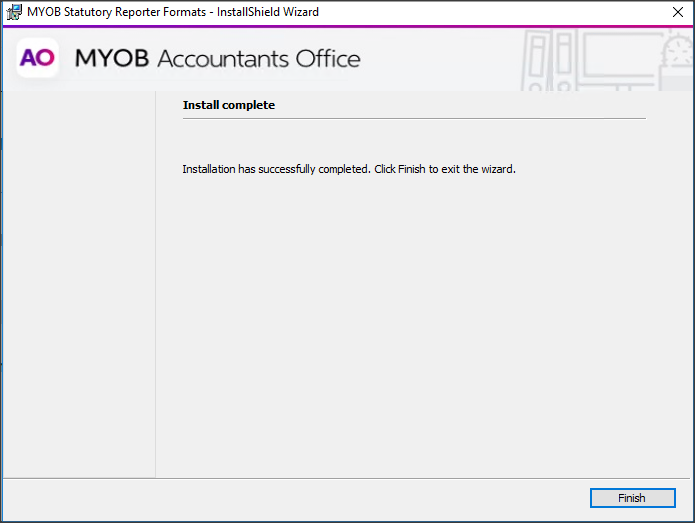Click the Finish button

pyautogui.click(x=632, y=498)
